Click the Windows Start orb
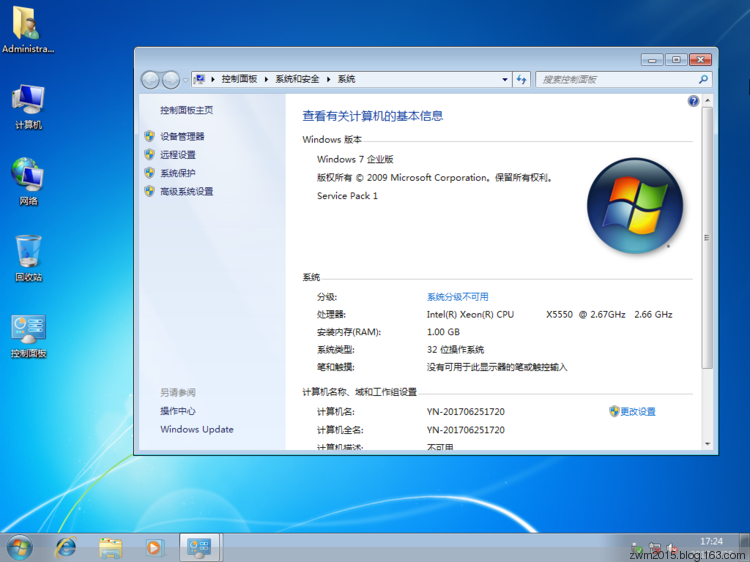The height and width of the screenshot is (562, 750). point(19,548)
